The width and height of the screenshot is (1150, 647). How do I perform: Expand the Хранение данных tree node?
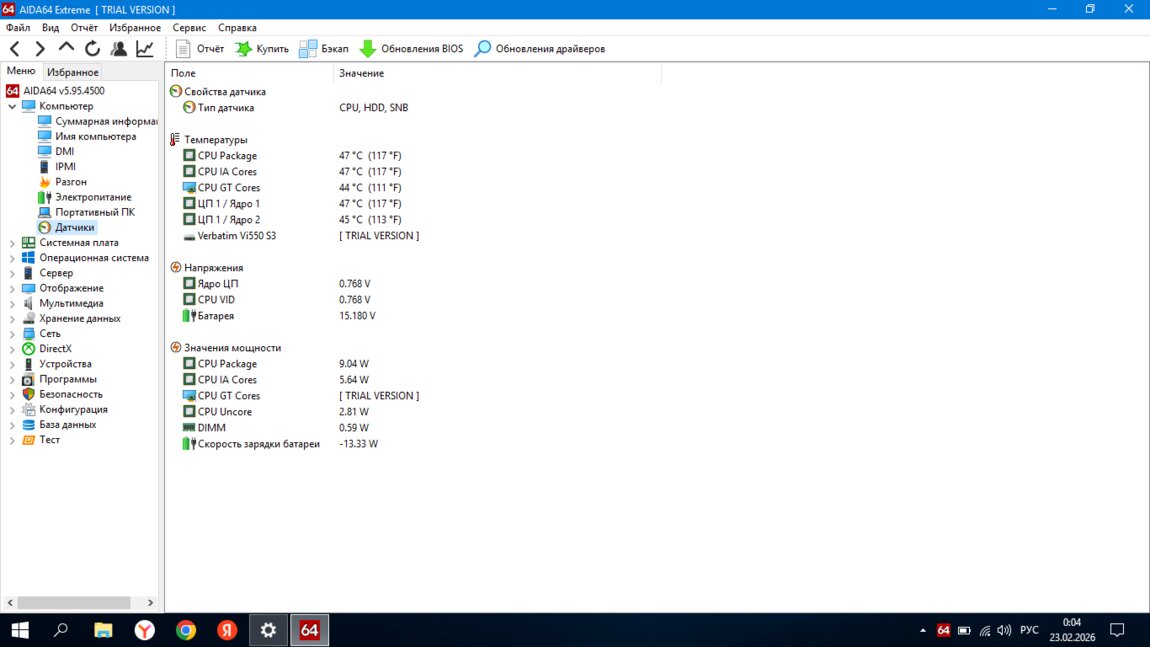point(12,319)
